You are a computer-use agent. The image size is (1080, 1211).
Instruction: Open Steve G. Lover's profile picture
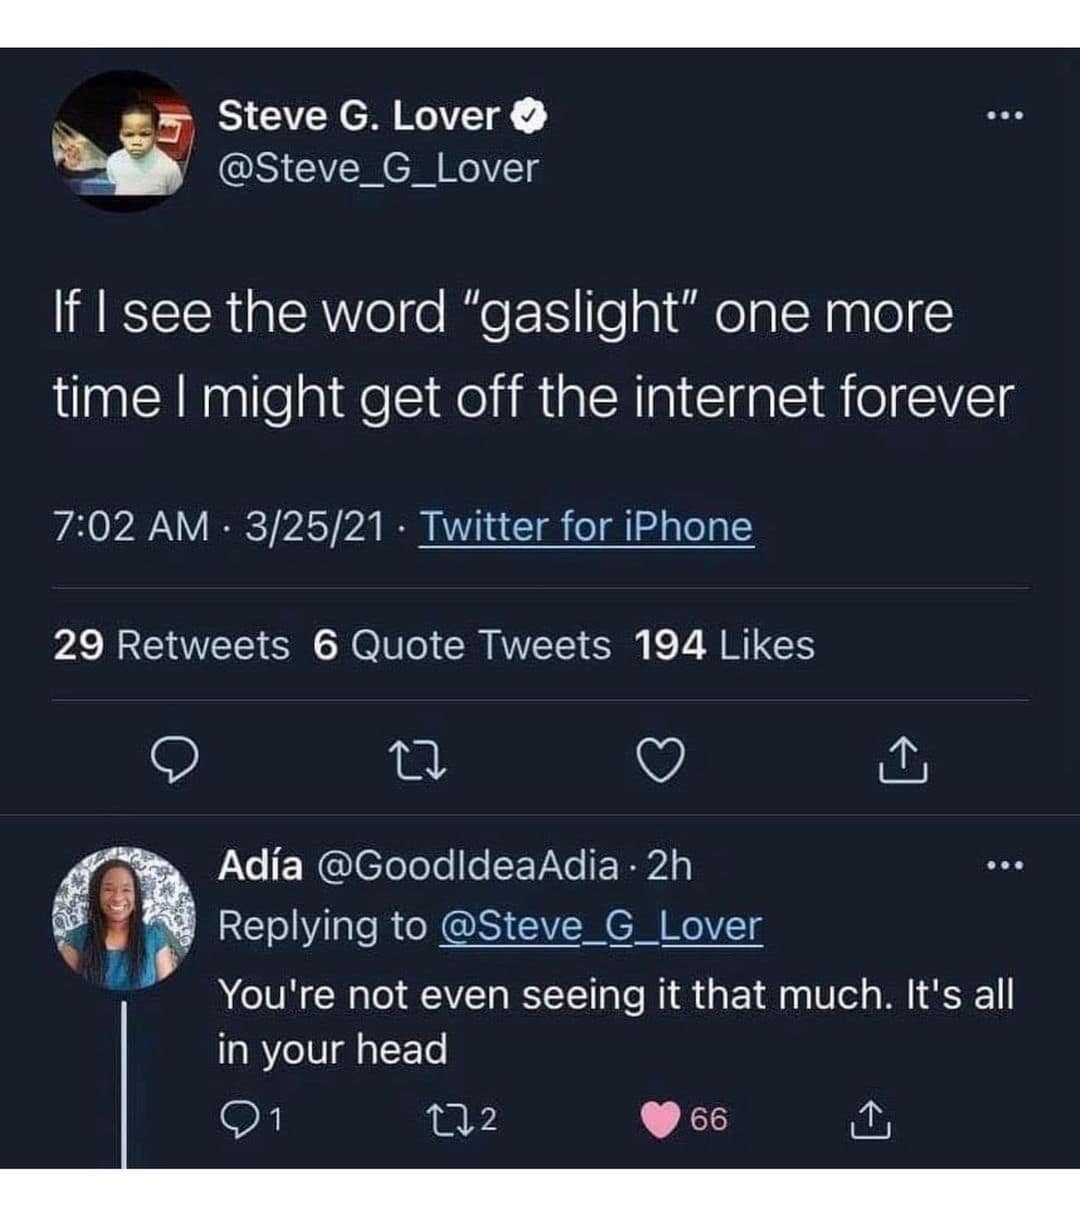click(123, 141)
